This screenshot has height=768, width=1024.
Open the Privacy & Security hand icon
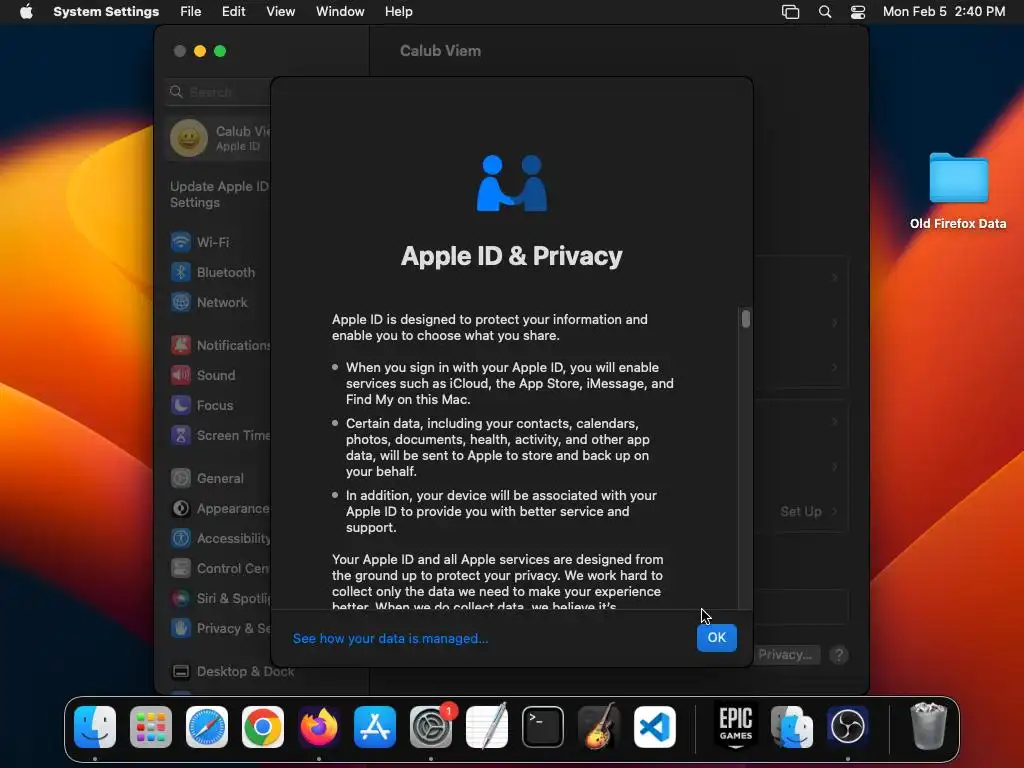181,628
